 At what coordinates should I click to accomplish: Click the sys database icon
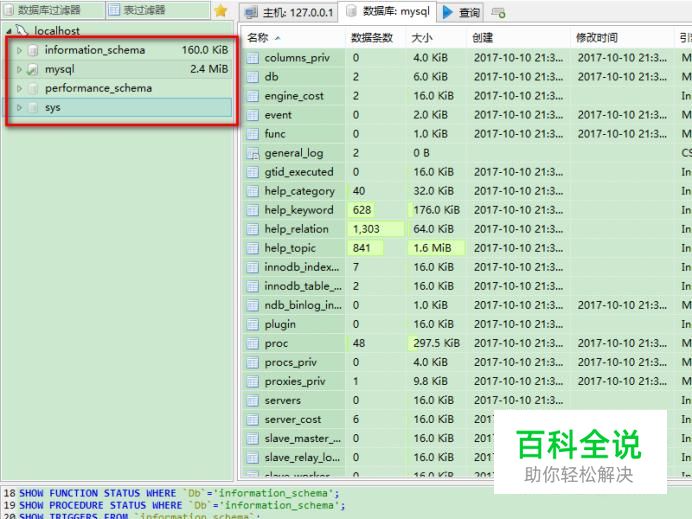pos(33,107)
